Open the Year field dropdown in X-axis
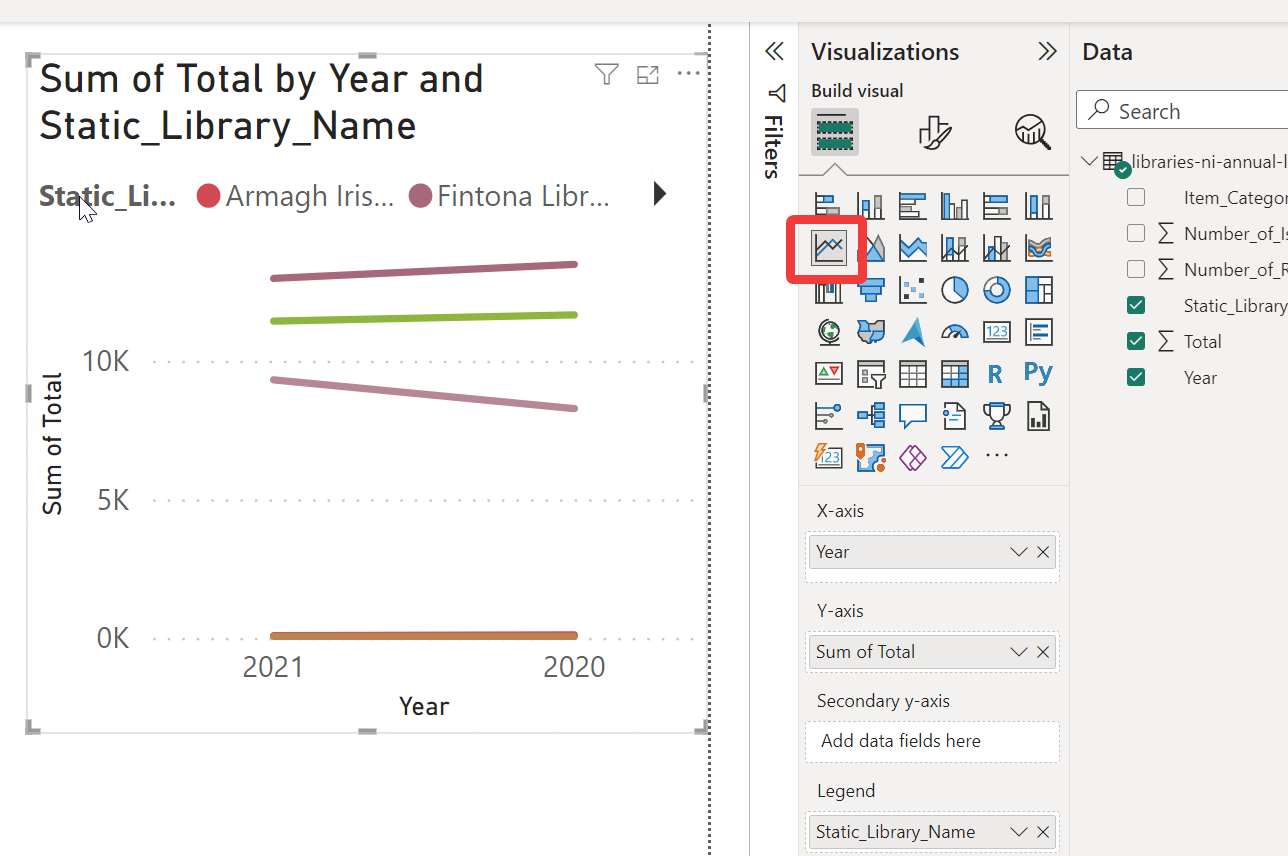The image size is (1288, 856). click(x=1019, y=552)
